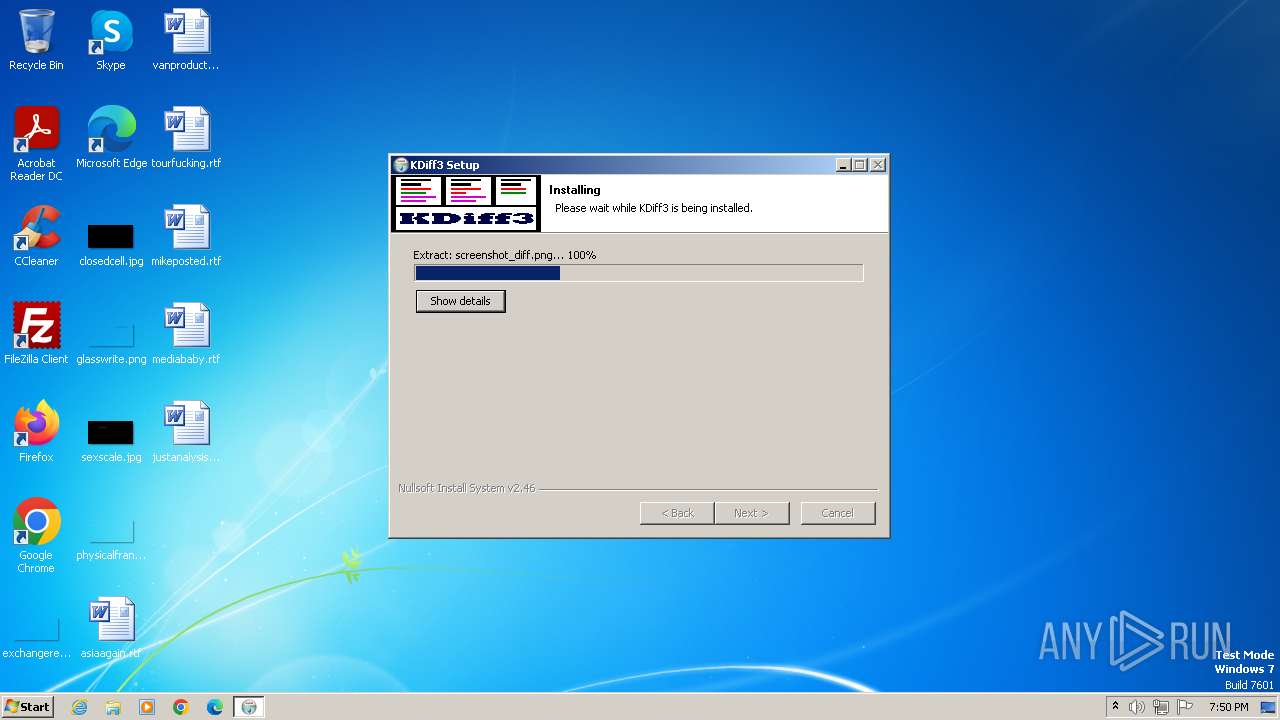Launch Skype from the desktop
Viewport: 1280px width, 720px height.
[110, 40]
